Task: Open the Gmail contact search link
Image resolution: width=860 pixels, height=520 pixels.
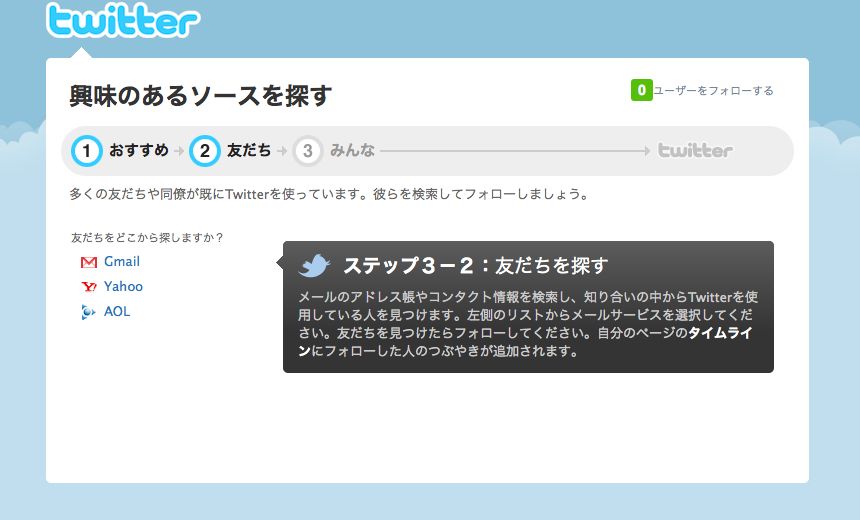Action: click(x=122, y=262)
